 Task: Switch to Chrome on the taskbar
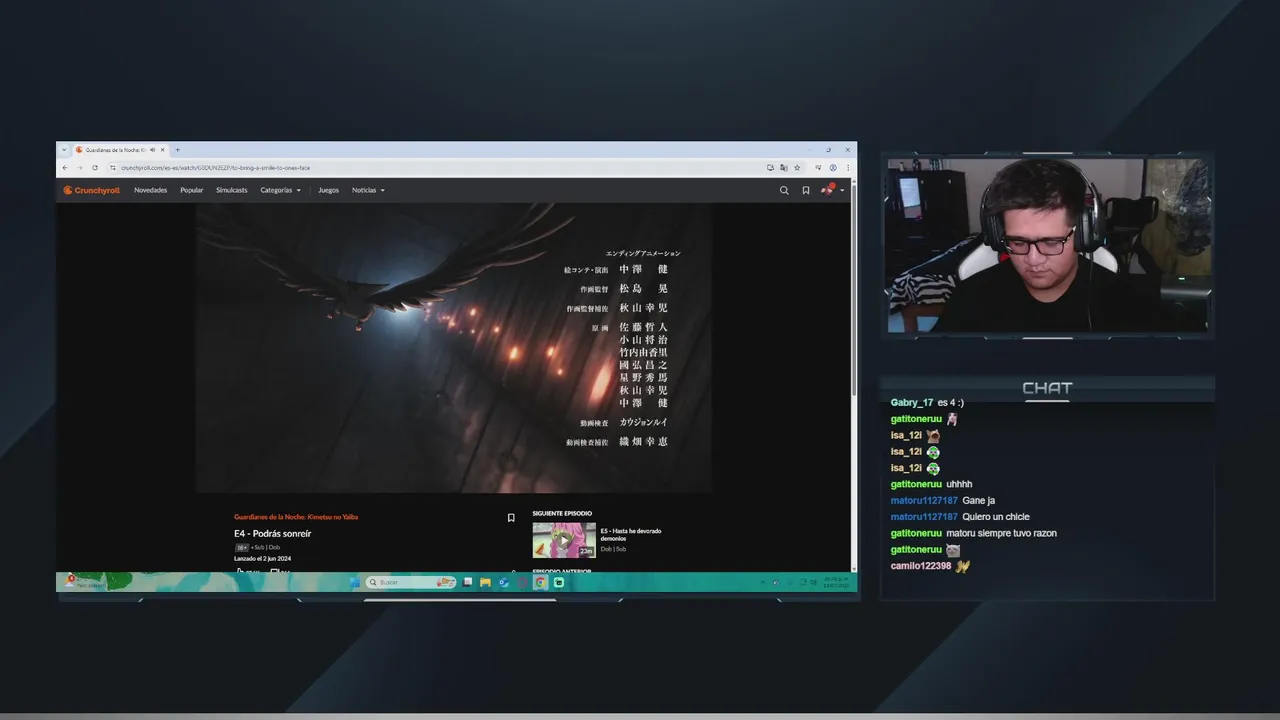pyautogui.click(x=540, y=582)
